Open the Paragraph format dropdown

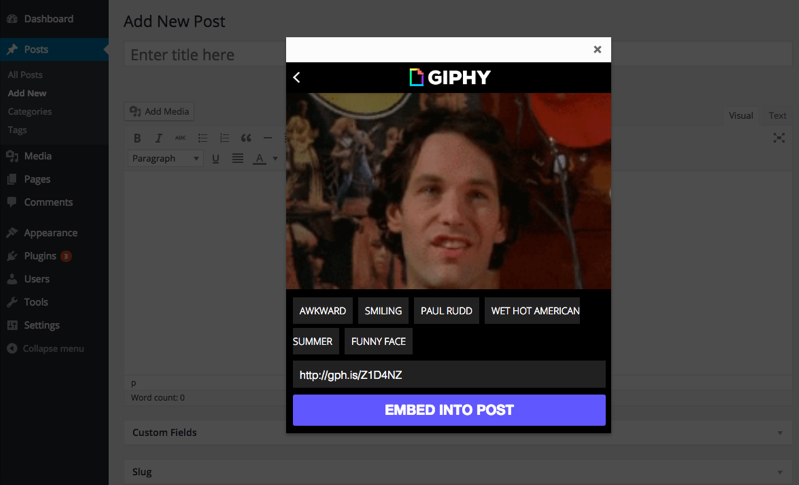(x=165, y=158)
